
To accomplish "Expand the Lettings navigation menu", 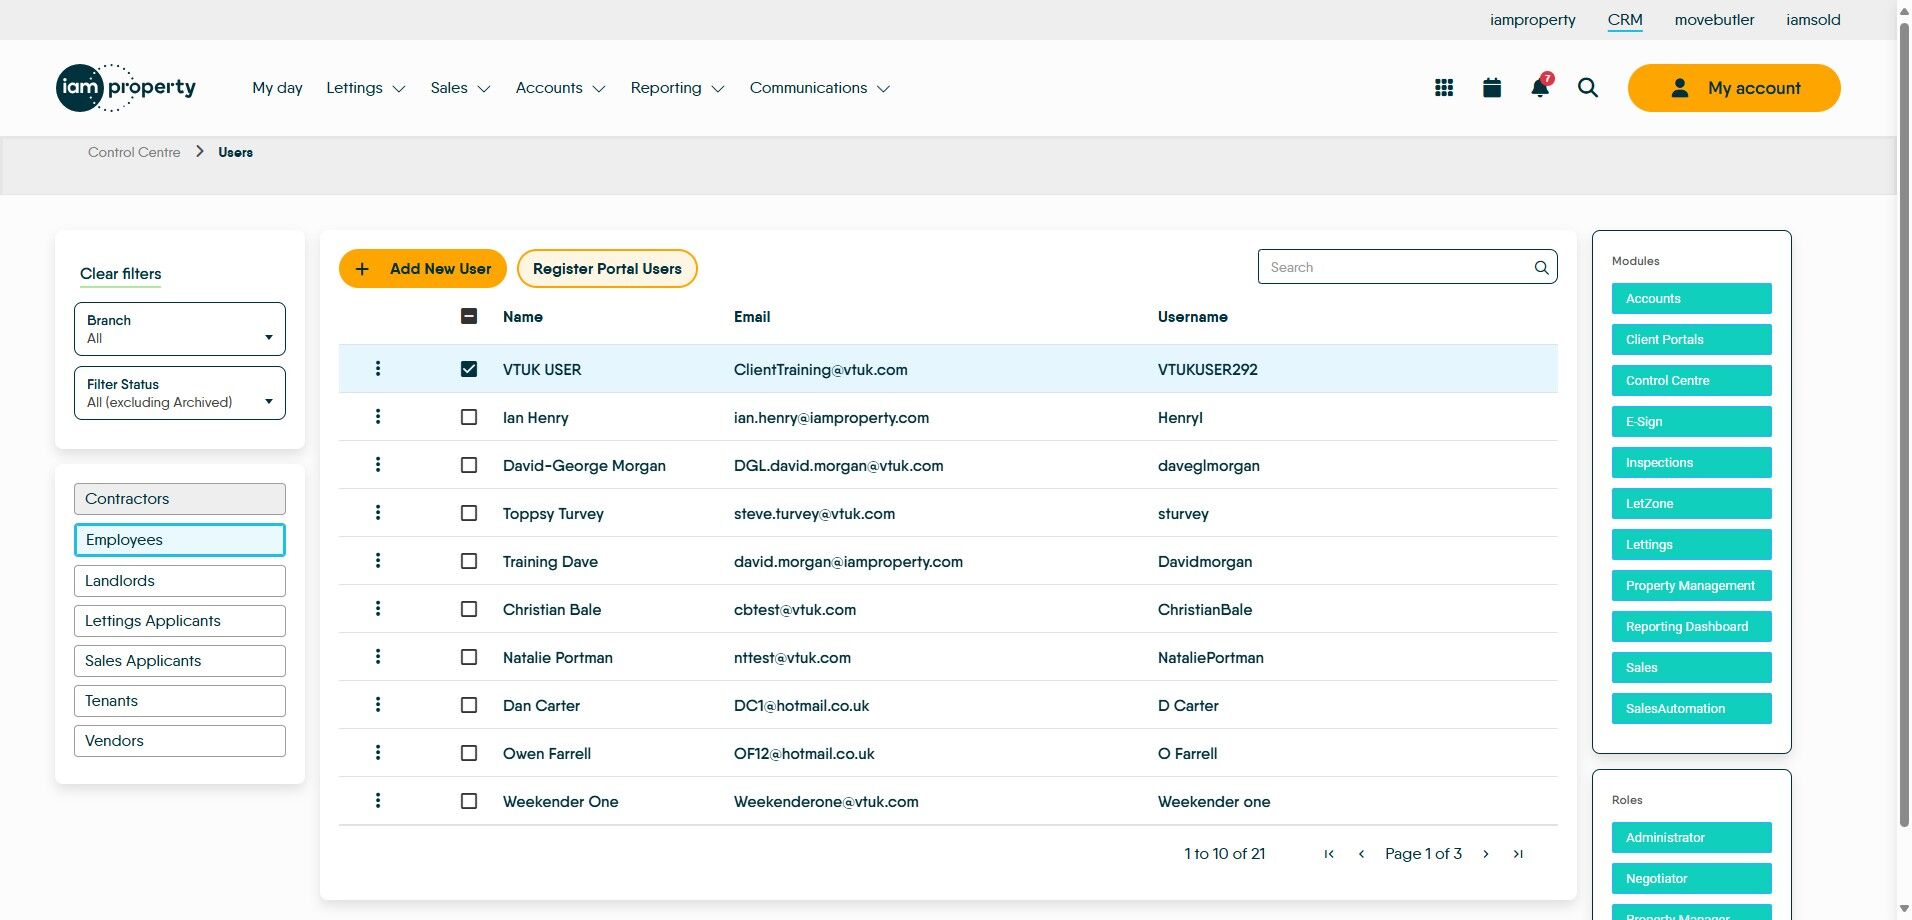I will 365,88.
